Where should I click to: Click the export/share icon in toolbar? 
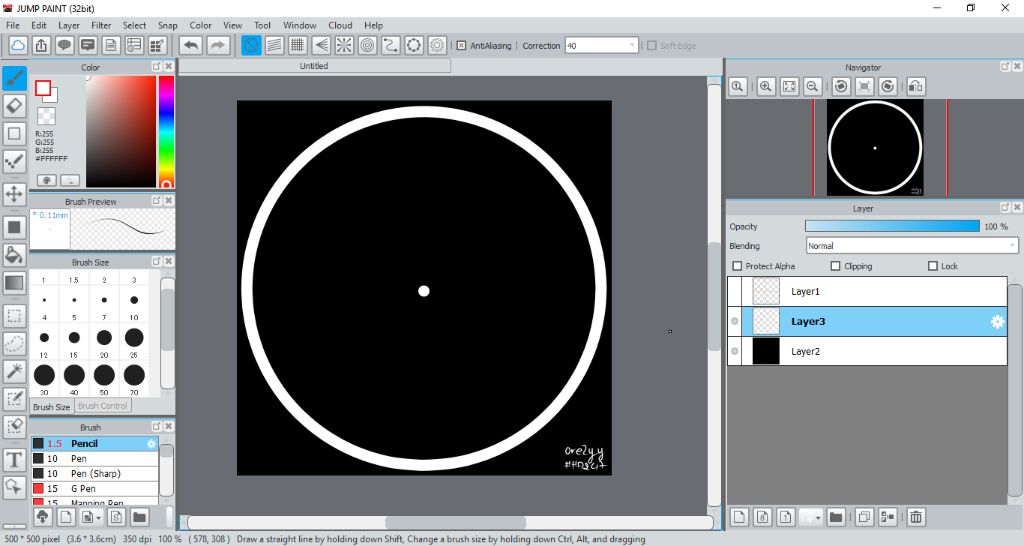point(41,45)
